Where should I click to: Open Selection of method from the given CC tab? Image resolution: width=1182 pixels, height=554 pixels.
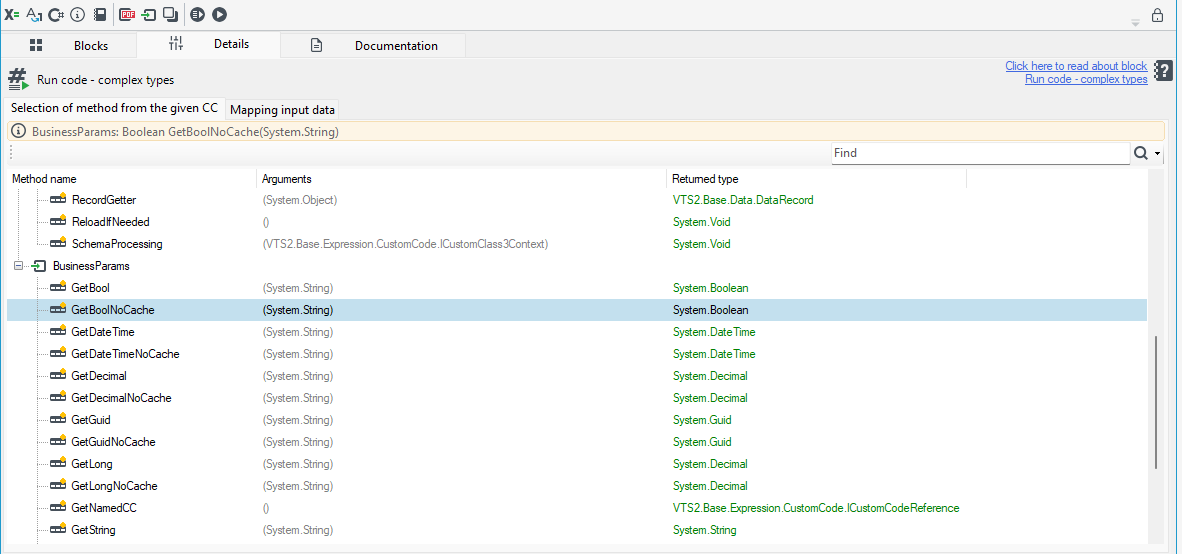115,109
